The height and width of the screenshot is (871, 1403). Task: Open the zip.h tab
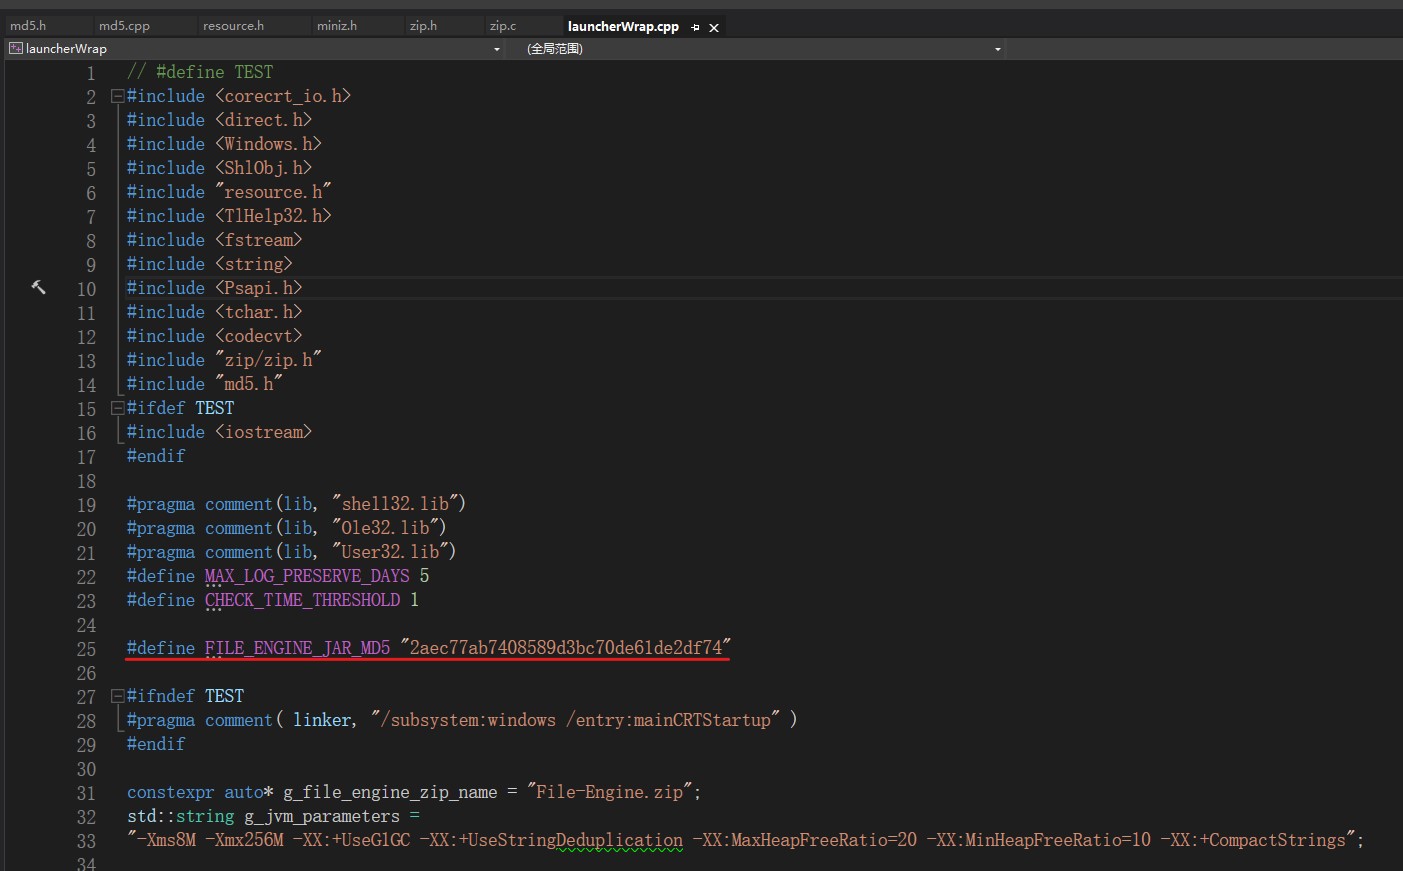pyautogui.click(x=423, y=26)
